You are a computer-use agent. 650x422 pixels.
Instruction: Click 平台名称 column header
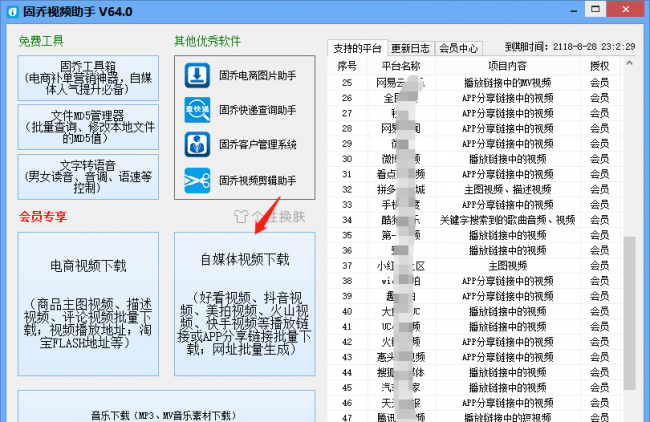[x=401, y=66]
